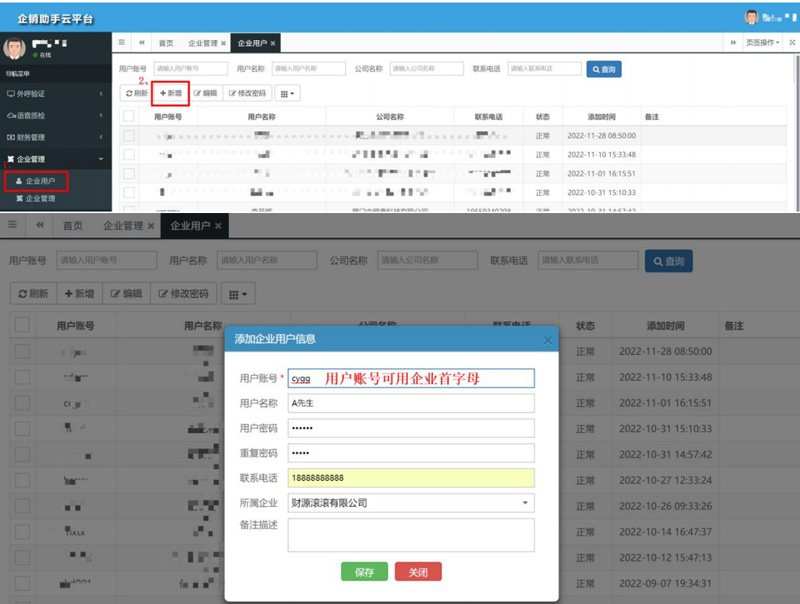
Task: Click the 语音质检 cloud icon in sidebar
Action: [11, 115]
